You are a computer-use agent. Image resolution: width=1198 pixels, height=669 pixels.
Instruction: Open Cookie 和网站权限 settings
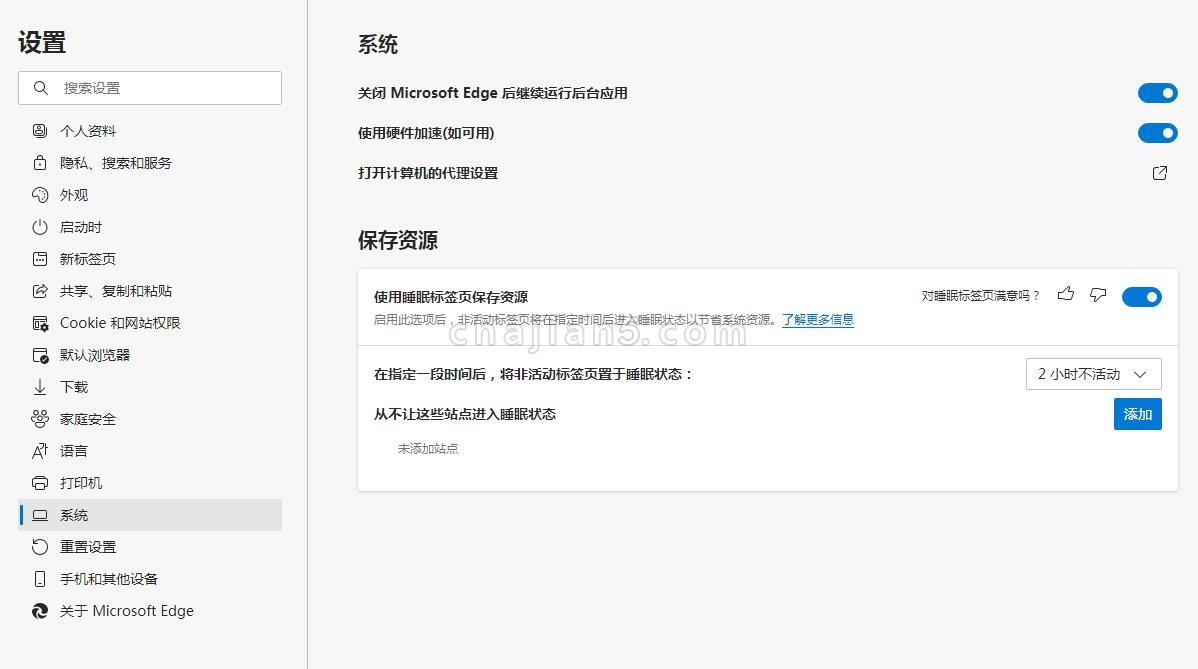point(150,323)
